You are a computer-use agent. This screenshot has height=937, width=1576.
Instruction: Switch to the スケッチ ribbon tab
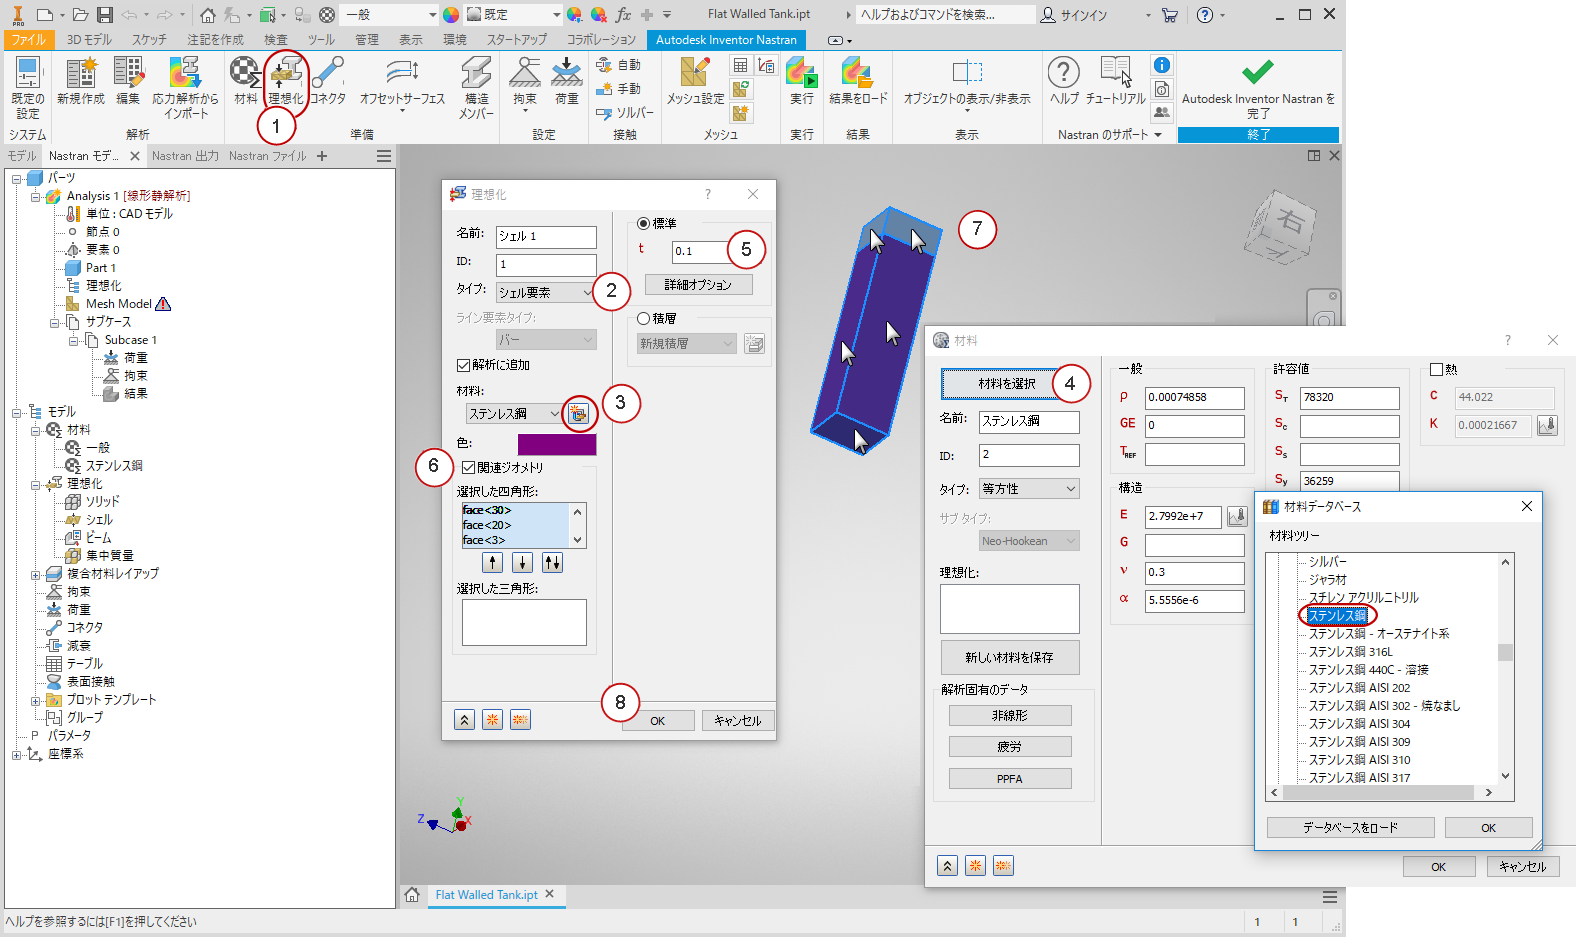(x=149, y=40)
